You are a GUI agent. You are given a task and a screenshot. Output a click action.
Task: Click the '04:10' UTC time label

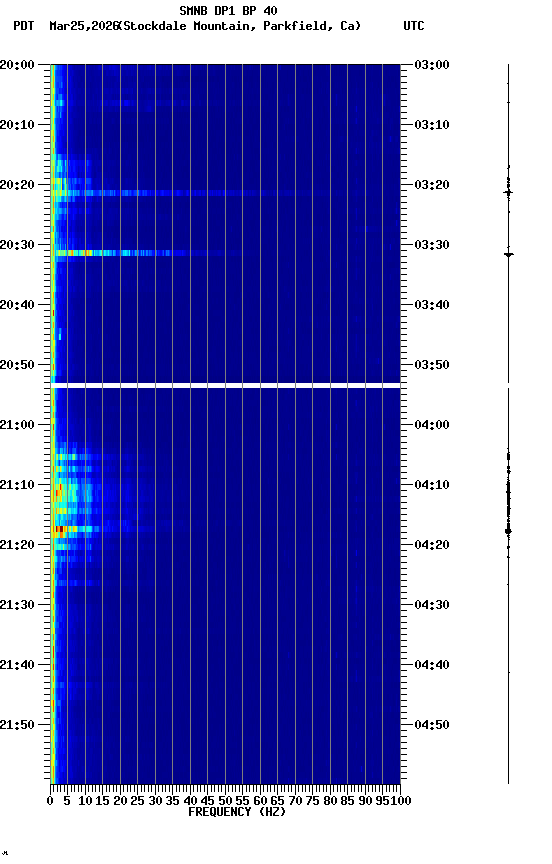tap(432, 485)
